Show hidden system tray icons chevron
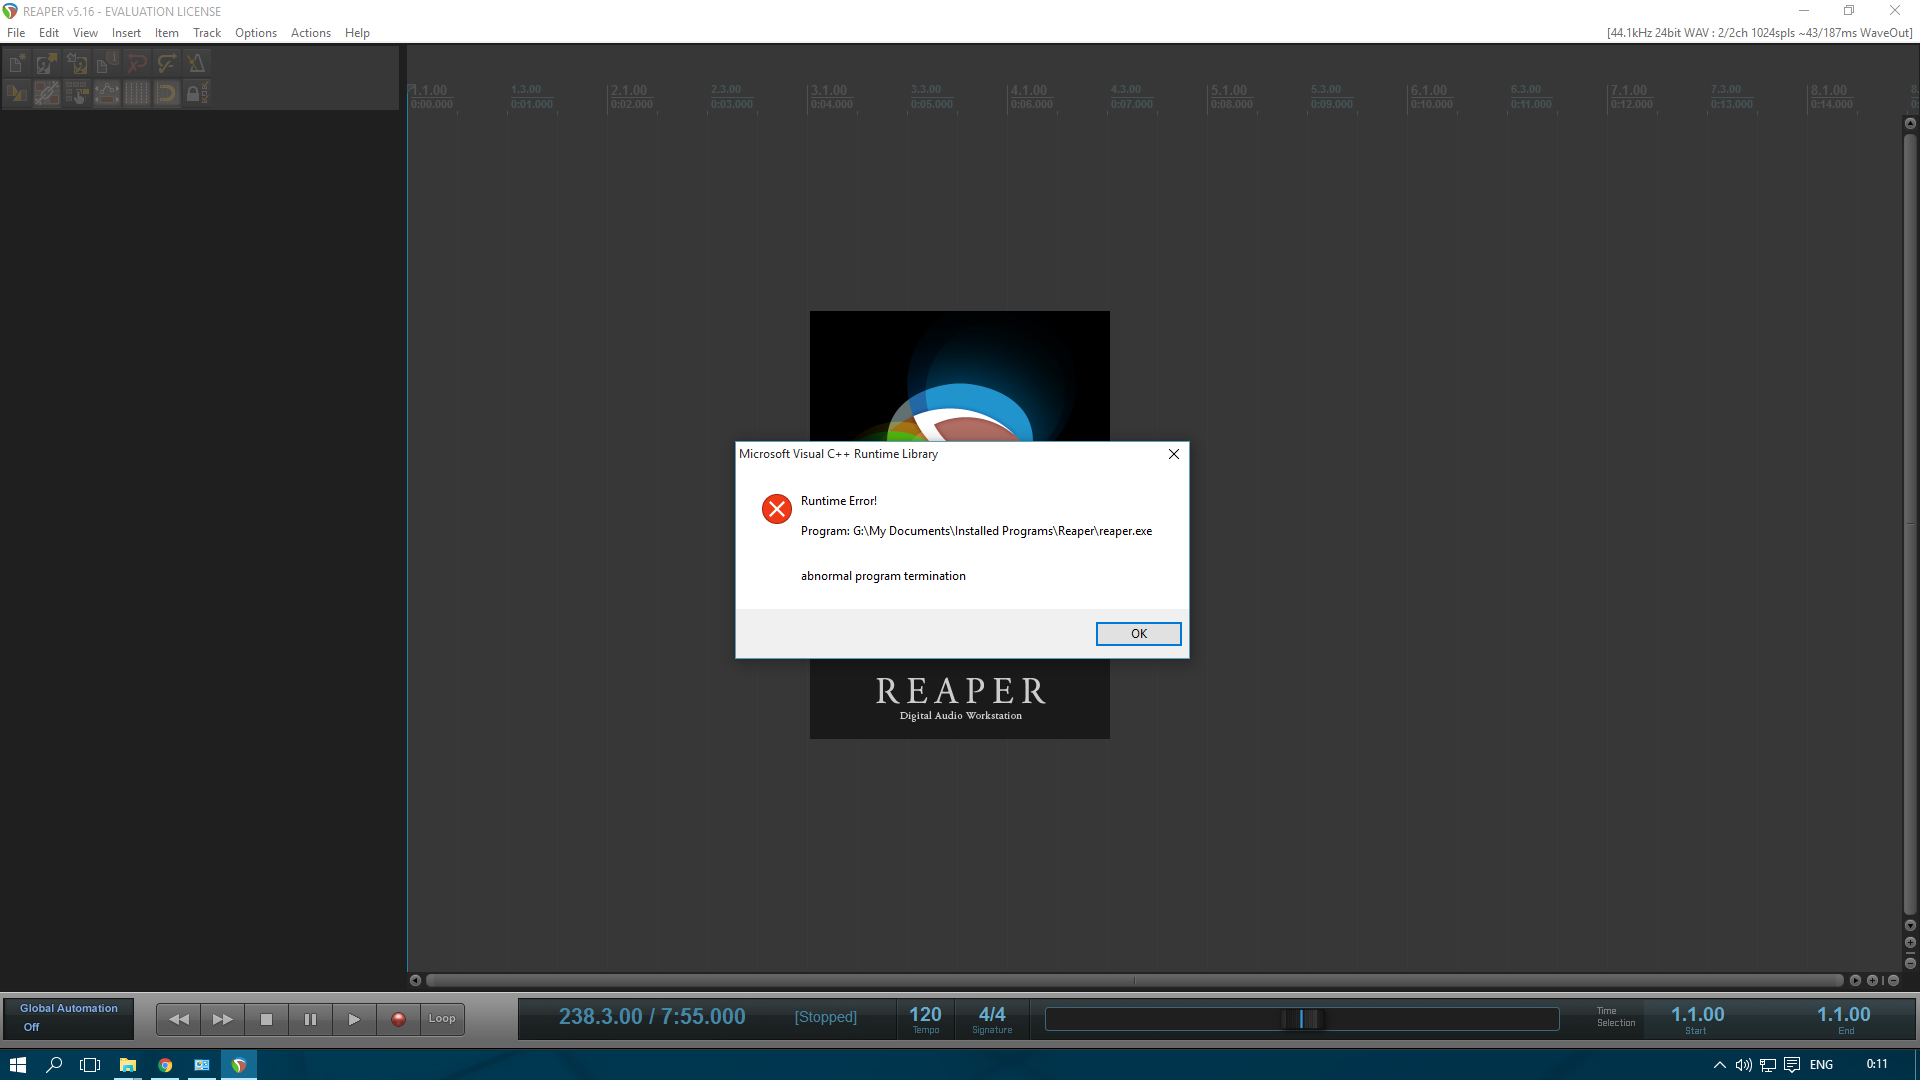The image size is (1920, 1080). (1719, 1065)
